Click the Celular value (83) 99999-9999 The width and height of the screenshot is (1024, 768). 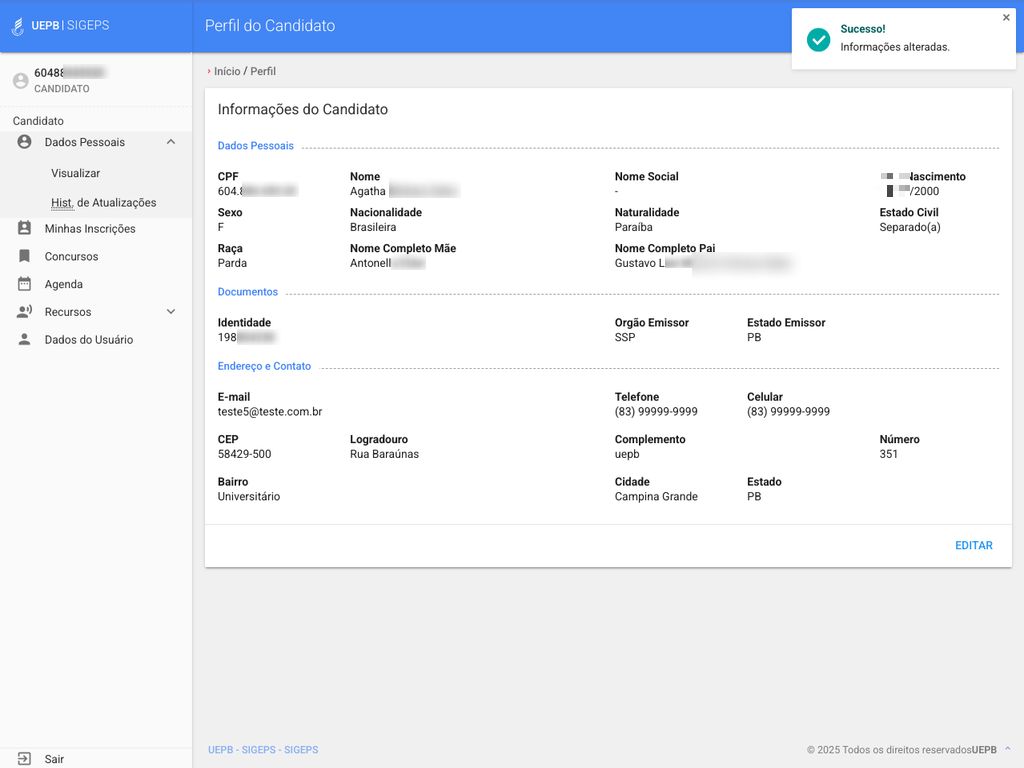click(788, 411)
